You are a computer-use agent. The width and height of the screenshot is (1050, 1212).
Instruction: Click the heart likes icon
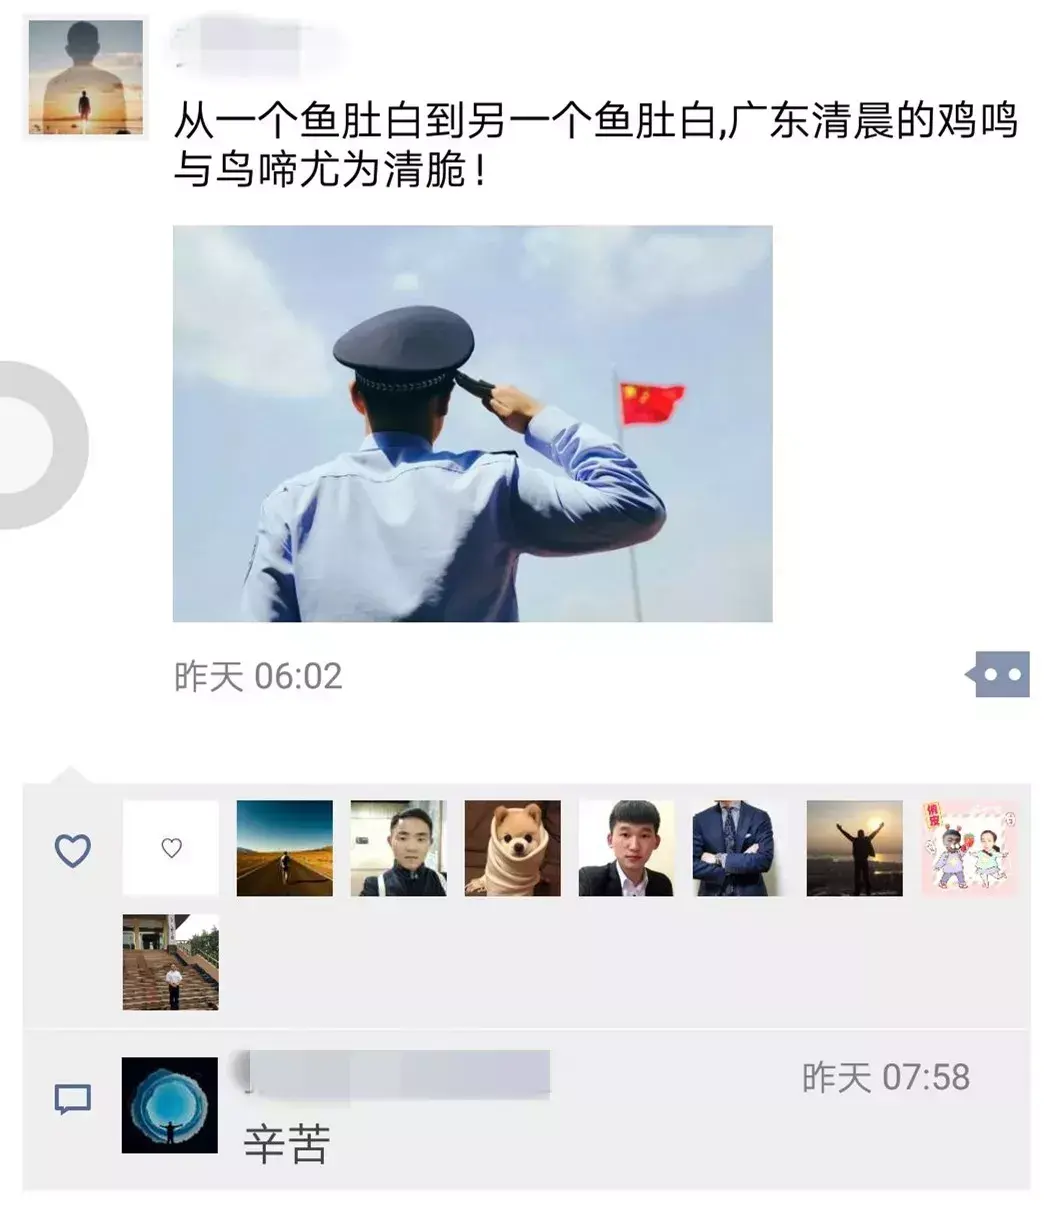coord(72,850)
